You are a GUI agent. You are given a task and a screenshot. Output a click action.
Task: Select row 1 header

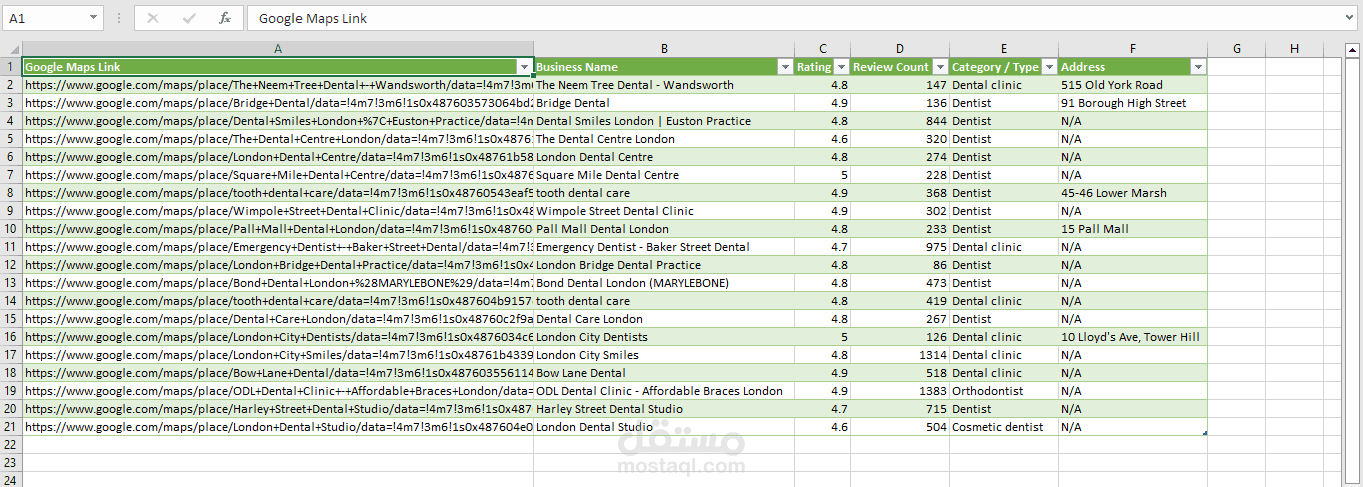(x=11, y=67)
